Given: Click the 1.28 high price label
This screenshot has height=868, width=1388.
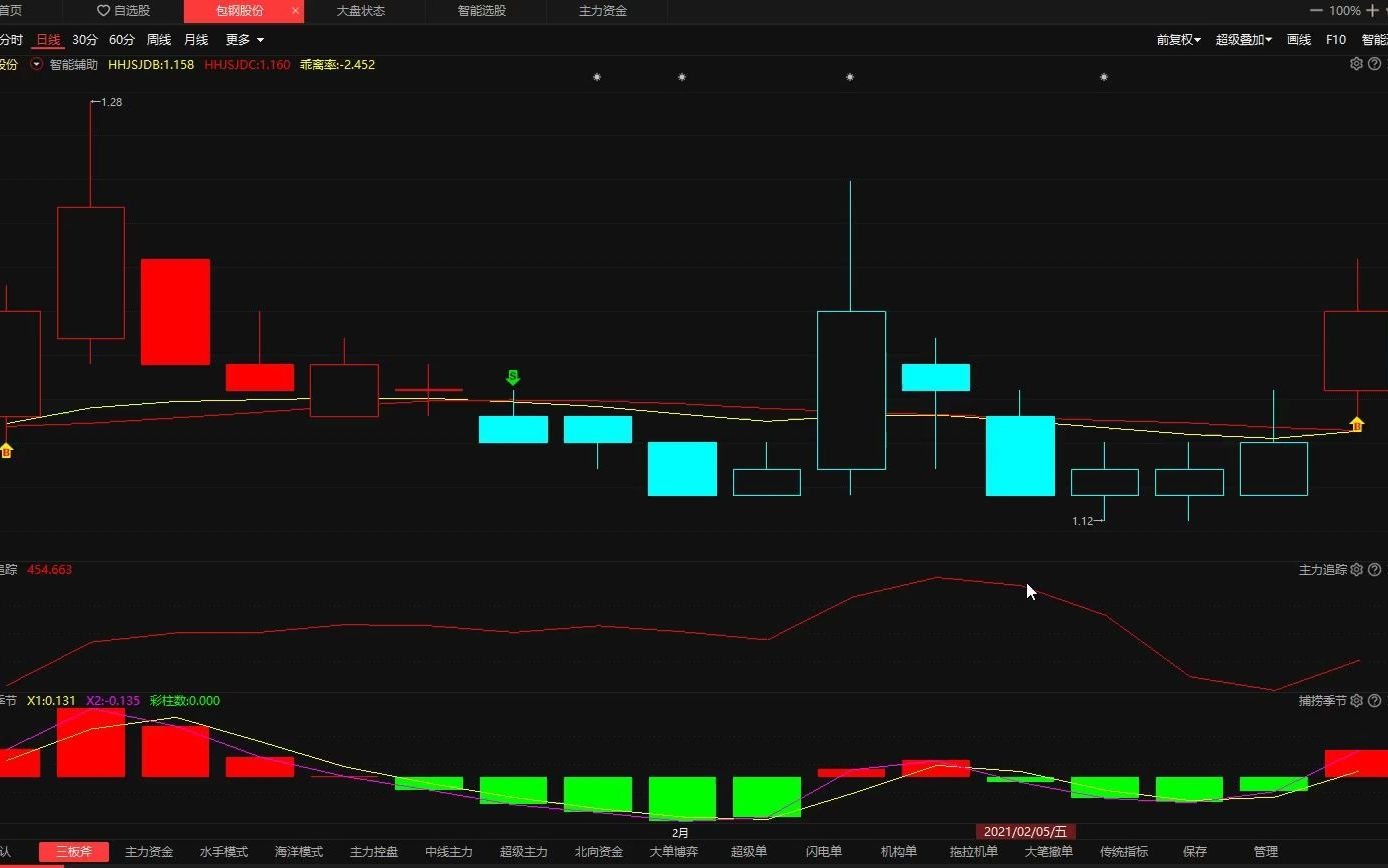Looking at the screenshot, I should coord(107,102).
